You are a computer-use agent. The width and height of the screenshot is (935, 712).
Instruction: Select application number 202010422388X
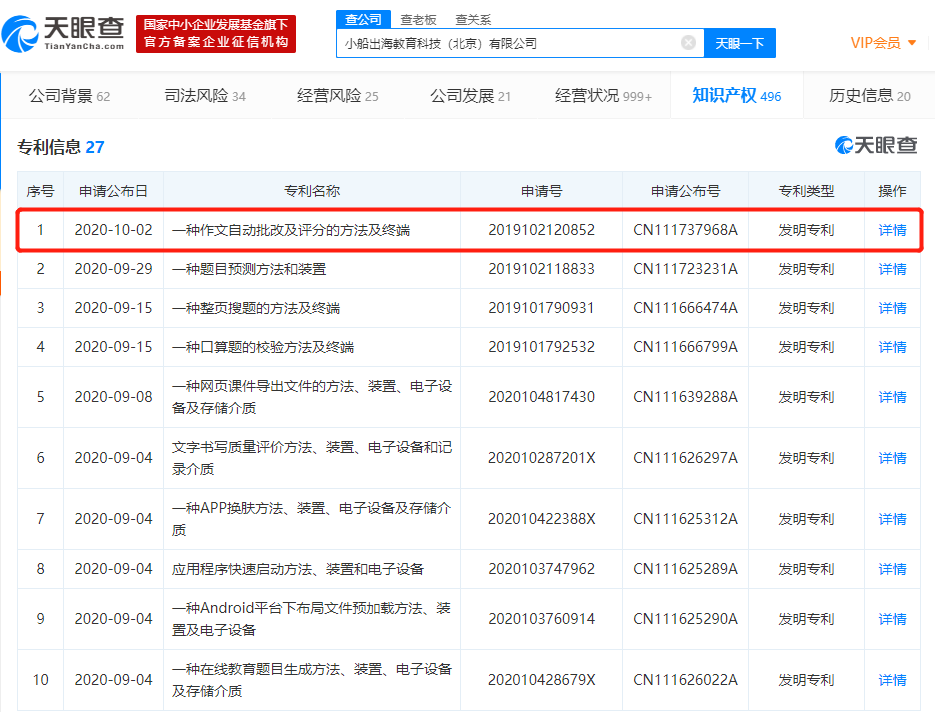tap(541, 519)
